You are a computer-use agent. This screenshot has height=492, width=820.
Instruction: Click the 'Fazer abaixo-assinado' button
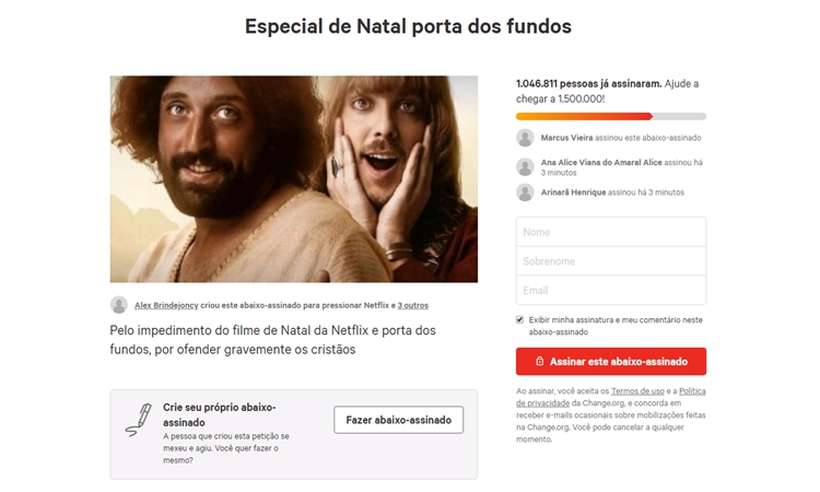coord(398,420)
